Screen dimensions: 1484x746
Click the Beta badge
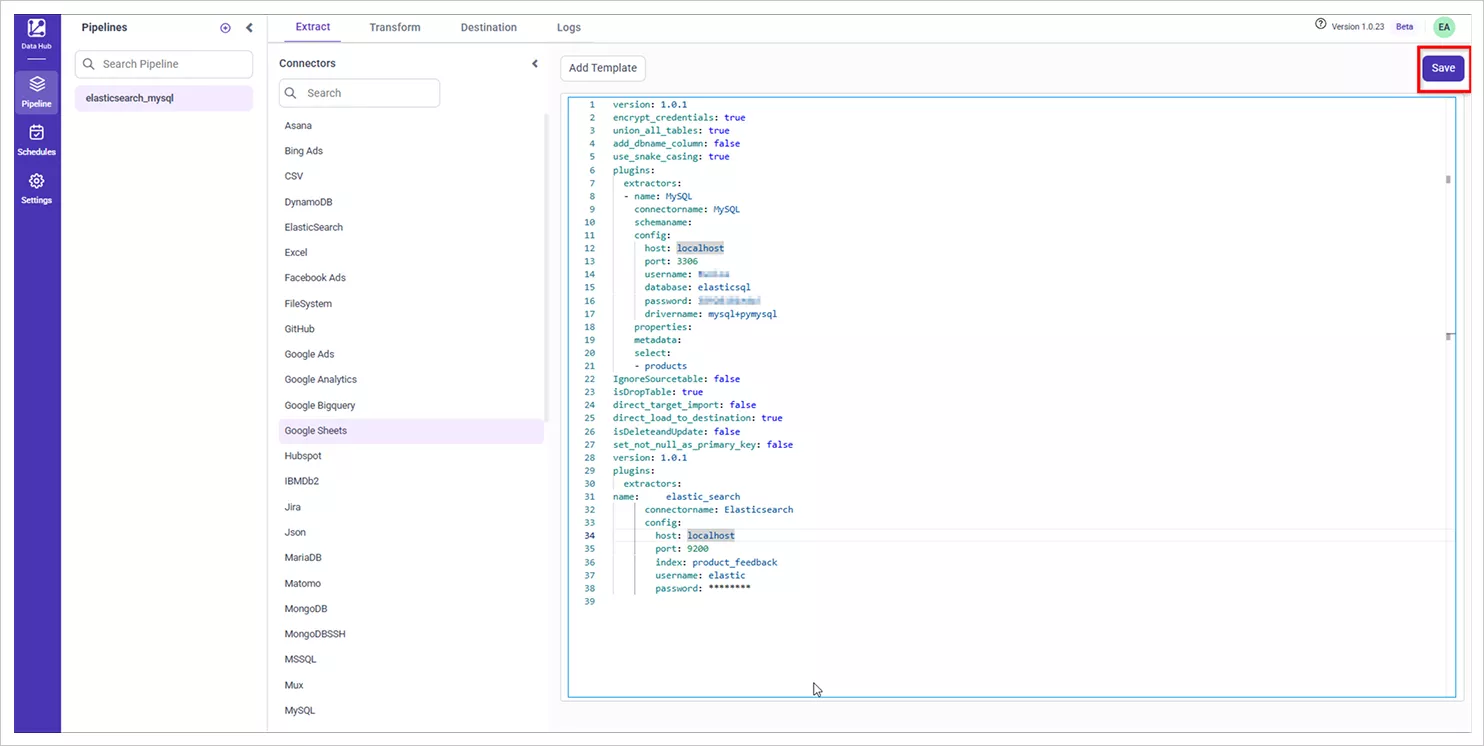[1404, 27]
